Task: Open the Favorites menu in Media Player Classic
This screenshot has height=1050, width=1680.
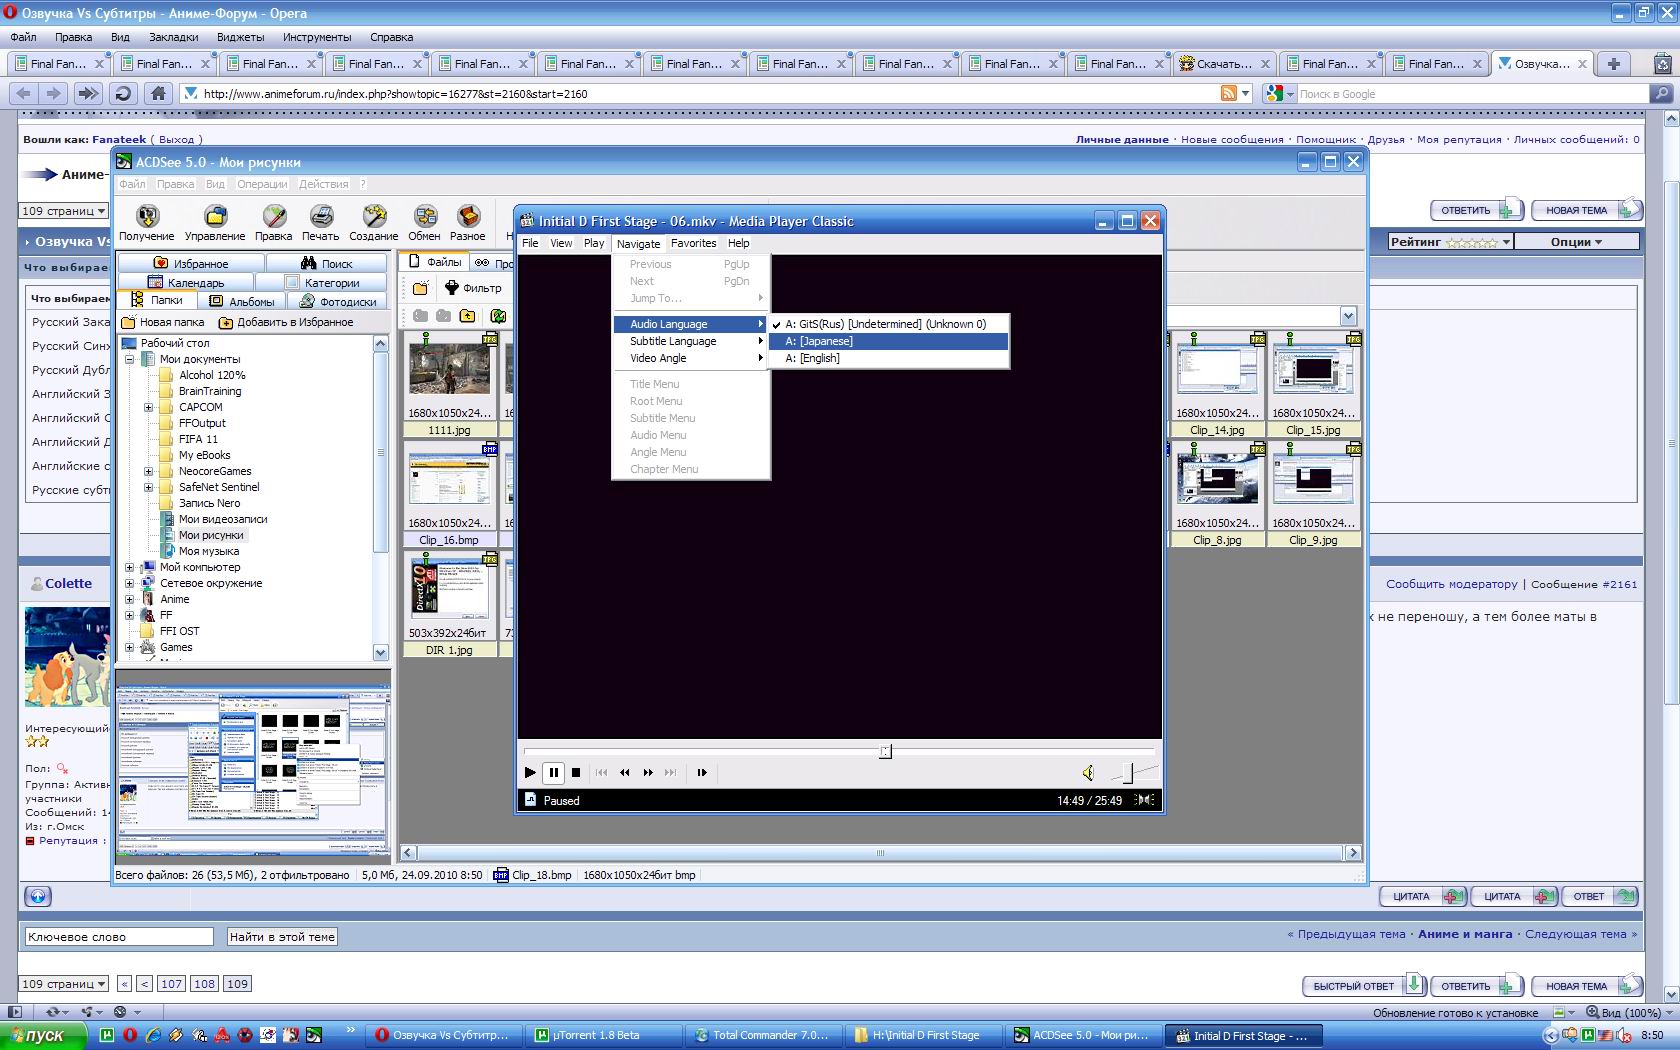Action: [x=693, y=243]
